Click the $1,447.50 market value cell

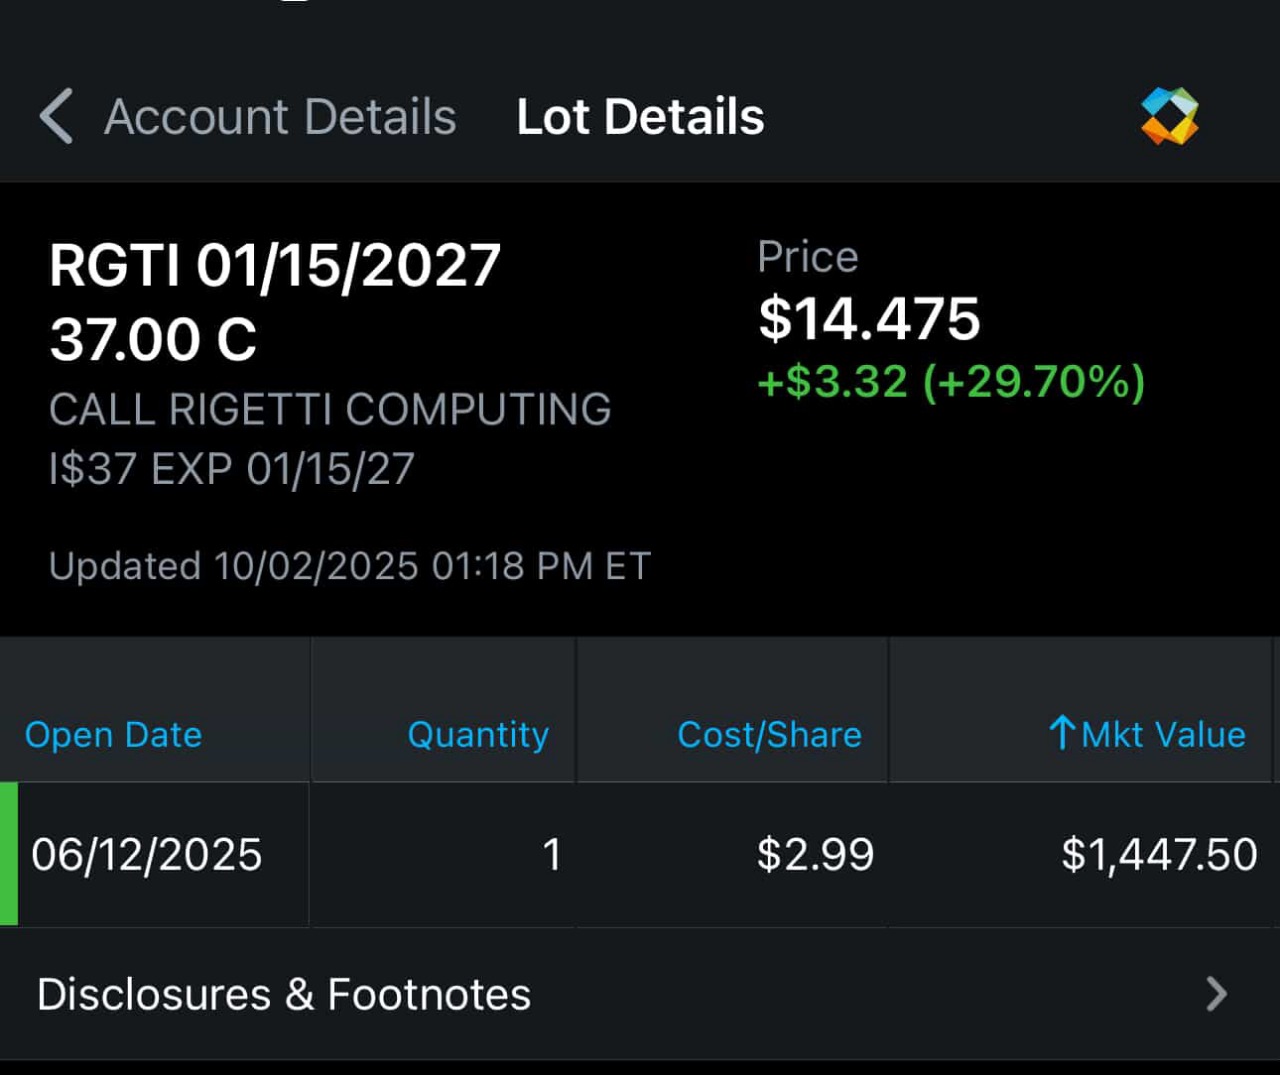[x=1158, y=855]
